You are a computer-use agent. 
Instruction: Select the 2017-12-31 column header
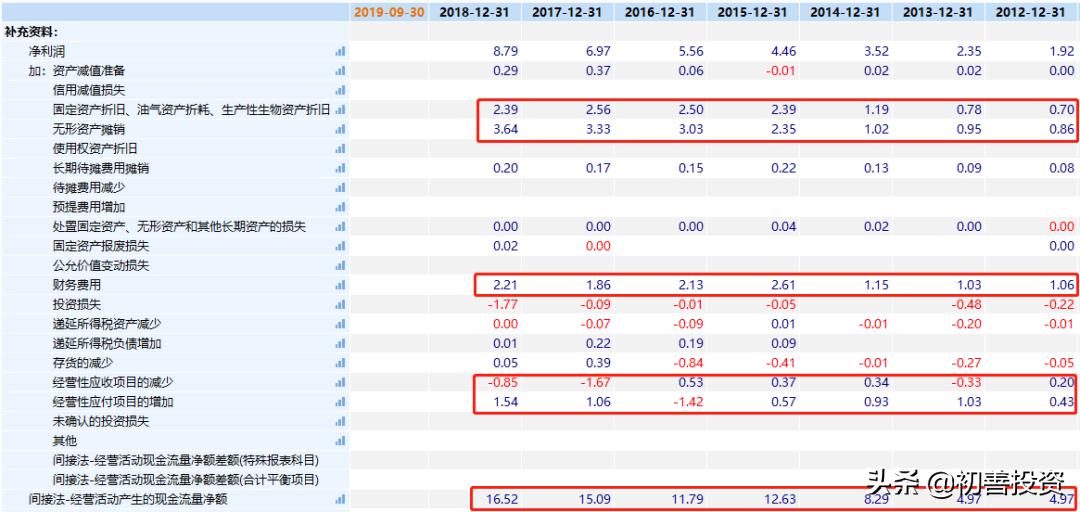tap(568, 12)
